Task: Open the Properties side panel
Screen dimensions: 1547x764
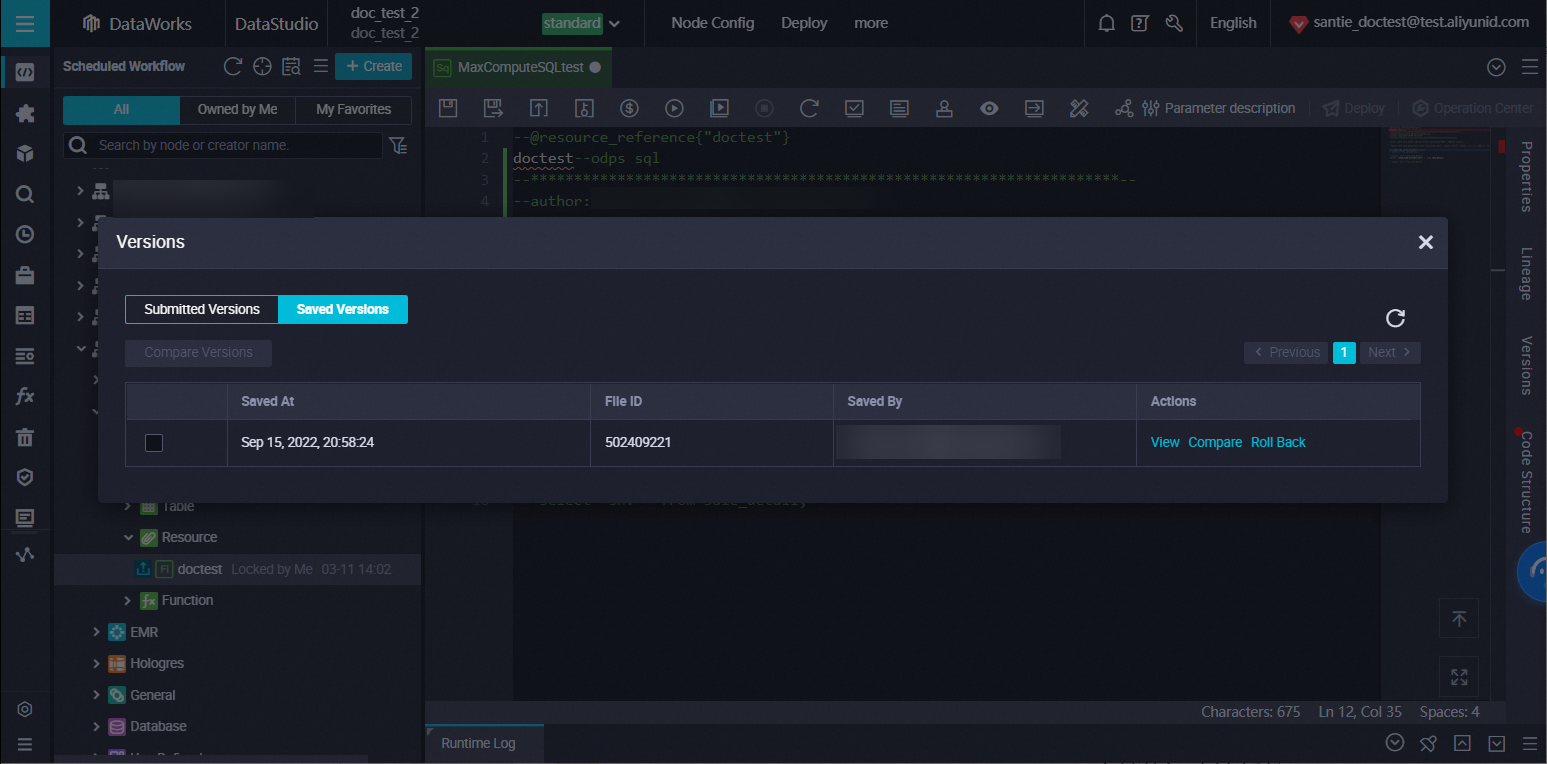Action: pos(1526,176)
